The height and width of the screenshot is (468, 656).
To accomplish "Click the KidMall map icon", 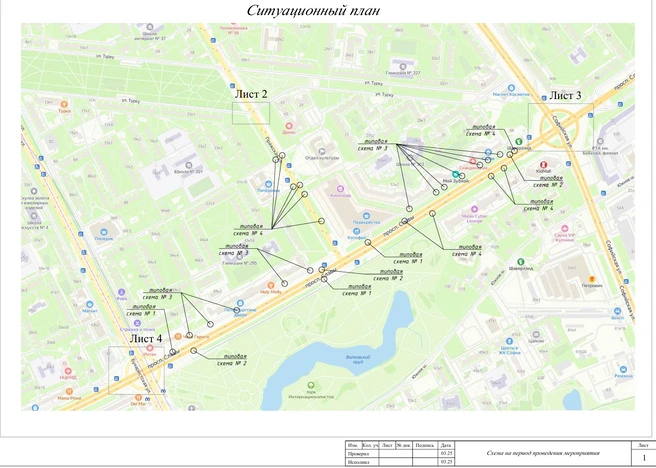I will click(x=543, y=165).
